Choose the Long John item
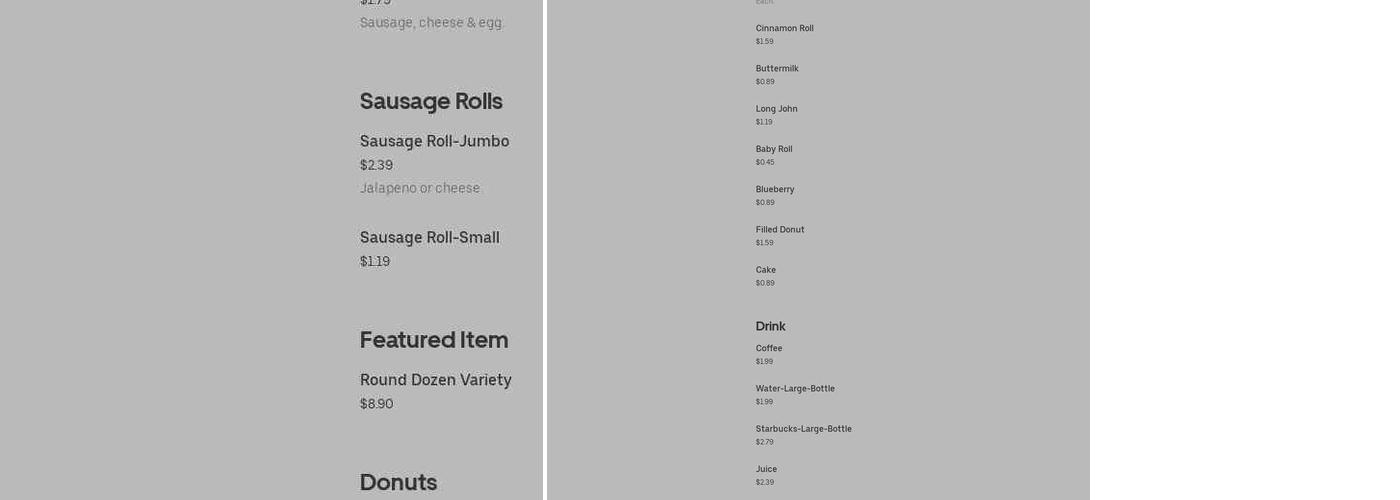Viewport: 1400px width, 500px height. click(776, 109)
